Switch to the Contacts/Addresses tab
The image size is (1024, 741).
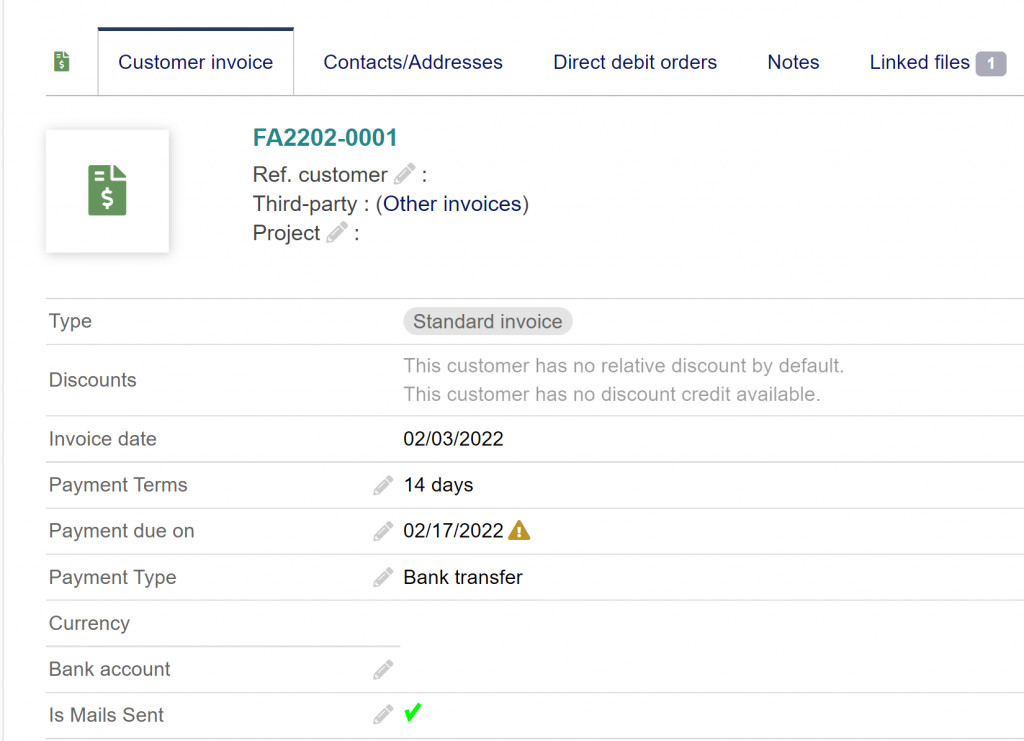pos(413,62)
